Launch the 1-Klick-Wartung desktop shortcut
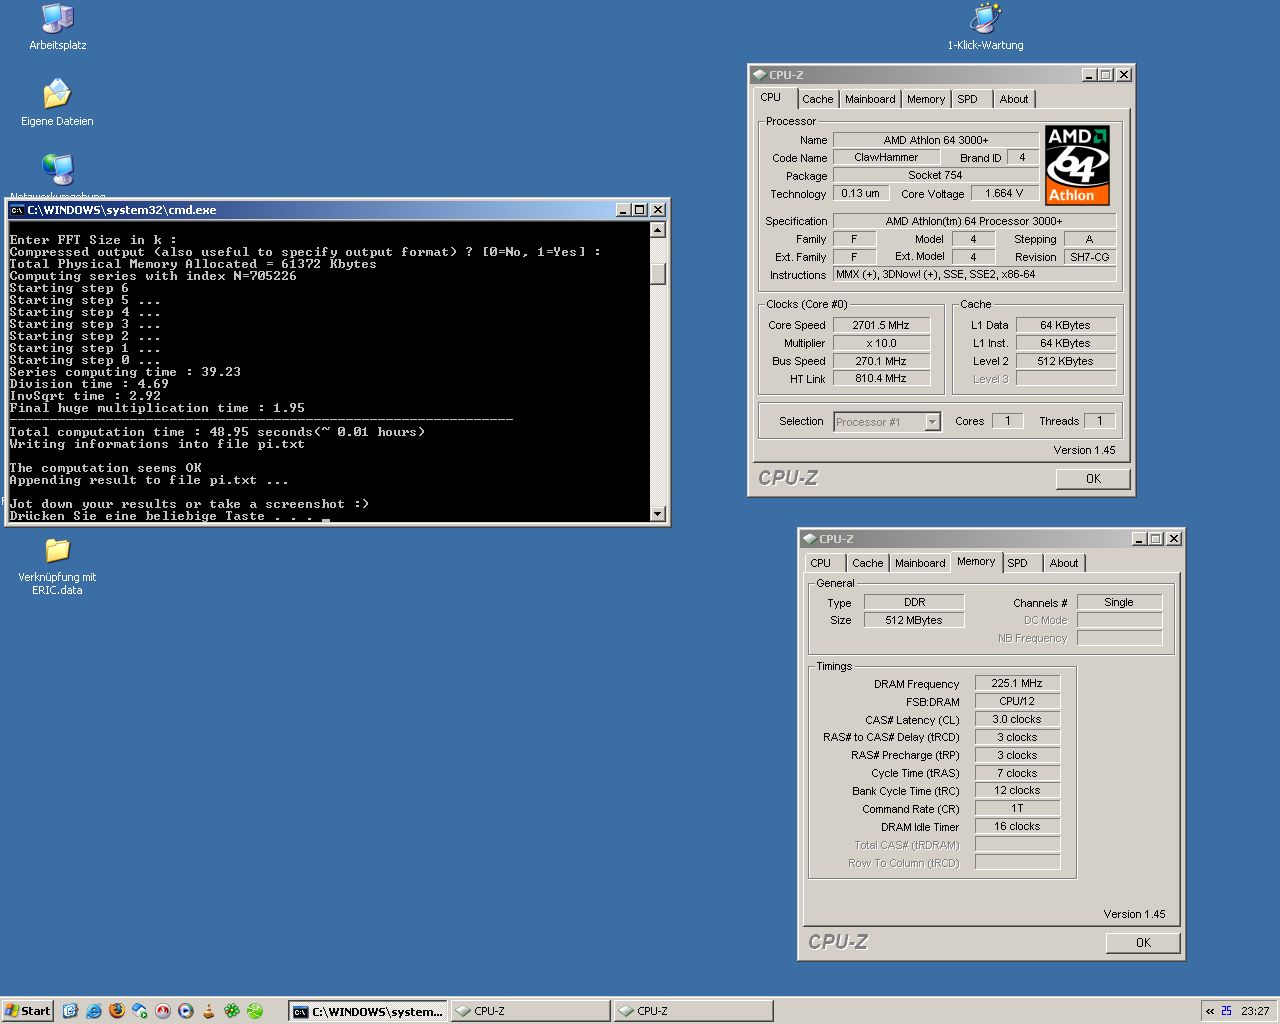1280x1024 pixels. [985, 27]
